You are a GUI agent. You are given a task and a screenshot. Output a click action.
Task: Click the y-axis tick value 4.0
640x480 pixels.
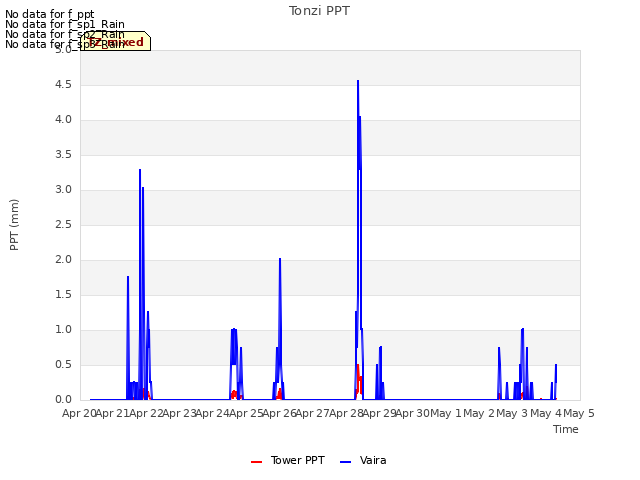(63, 120)
